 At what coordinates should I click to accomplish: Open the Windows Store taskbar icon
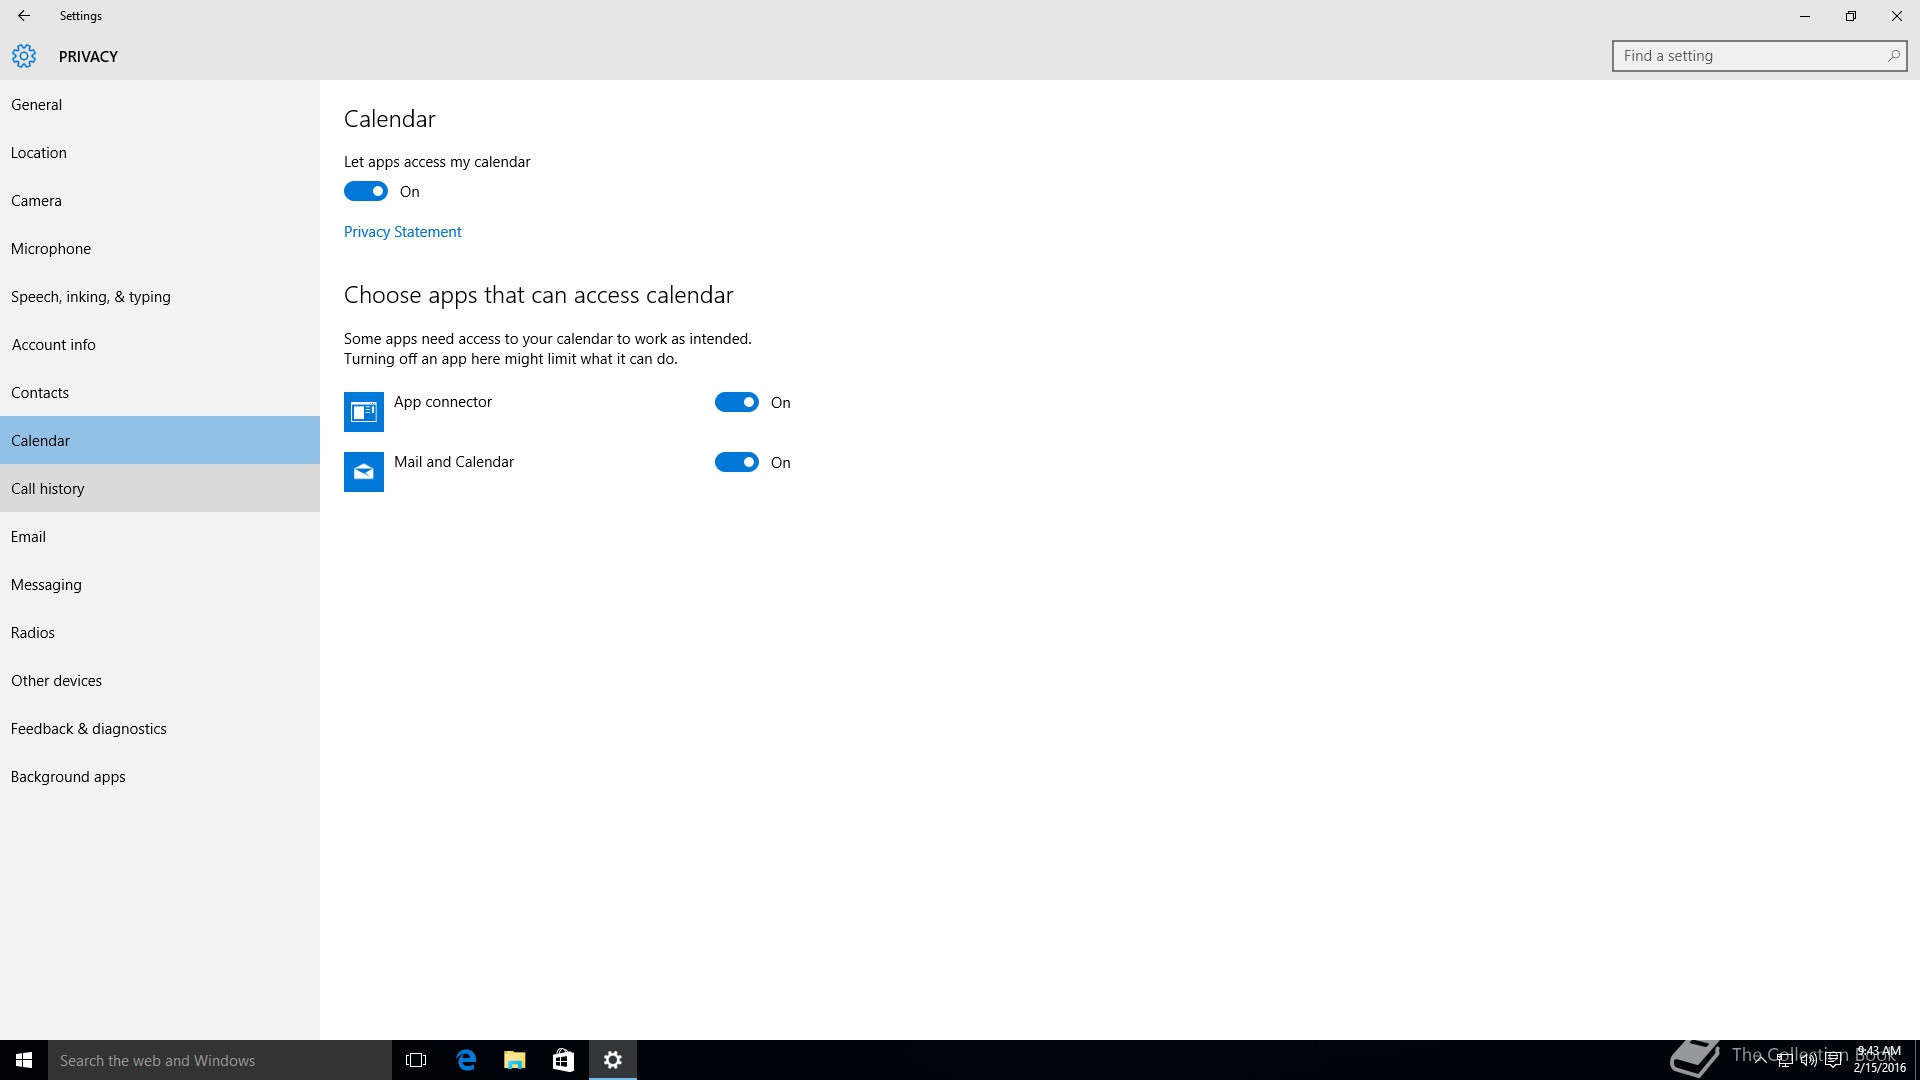tap(563, 1060)
